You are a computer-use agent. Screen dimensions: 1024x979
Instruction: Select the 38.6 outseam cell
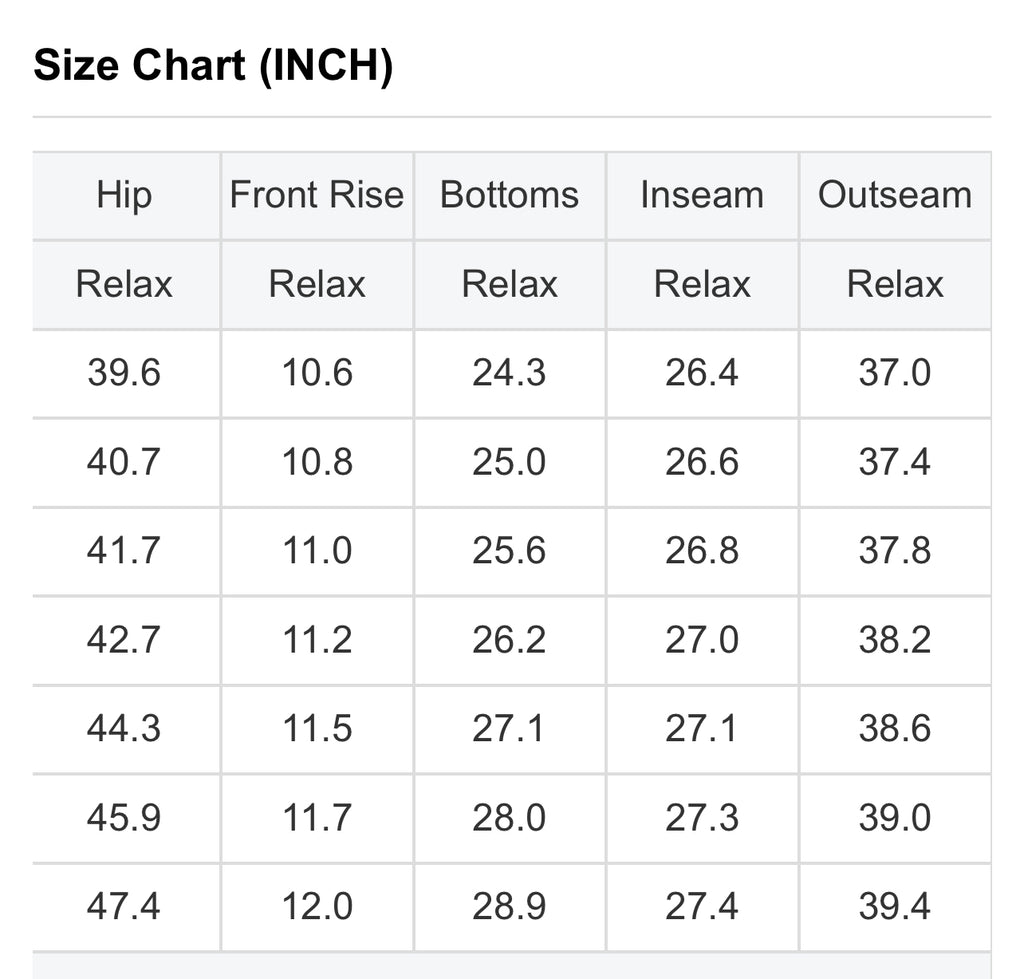(895, 729)
